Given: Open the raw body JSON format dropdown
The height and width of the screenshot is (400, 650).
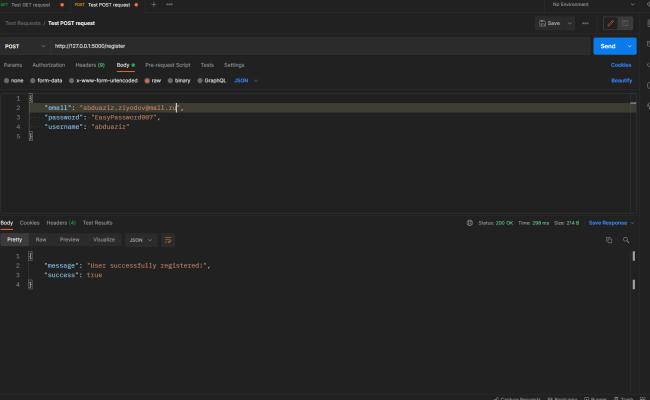Looking at the screenshot, I should [x=246, y=81].
